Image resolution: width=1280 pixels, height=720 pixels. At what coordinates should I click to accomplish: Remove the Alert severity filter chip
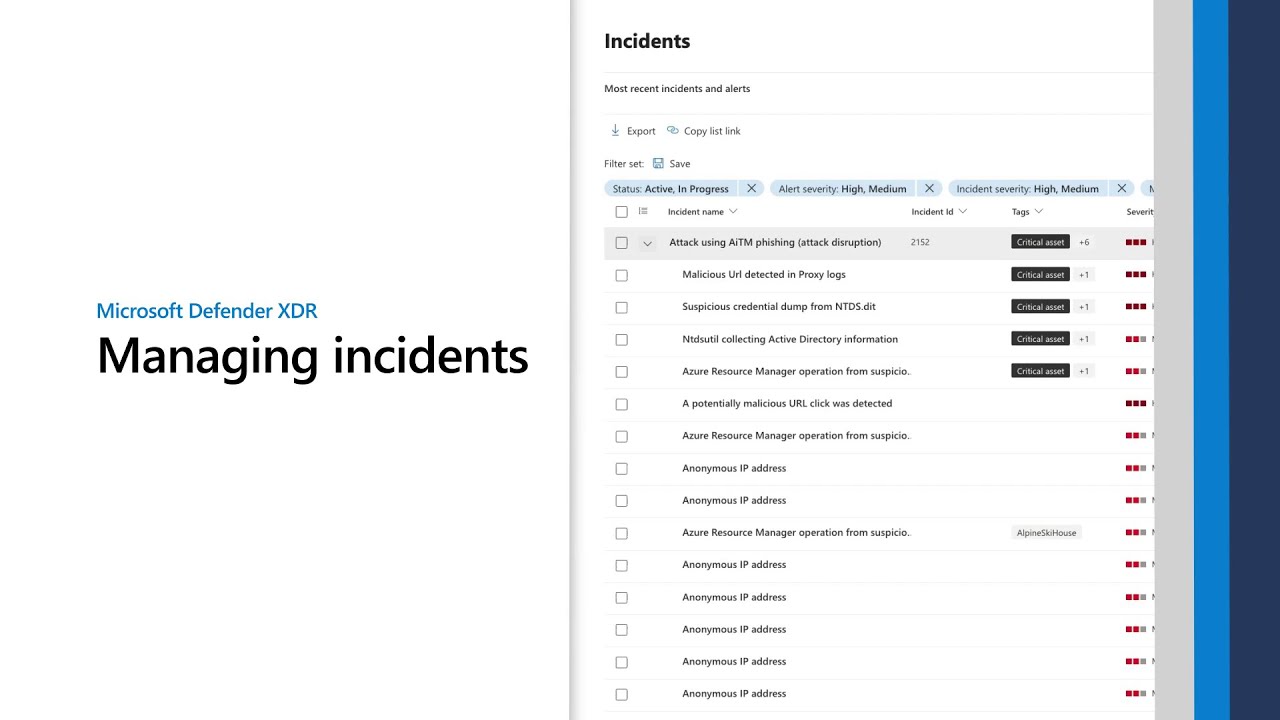pos(929,189)
